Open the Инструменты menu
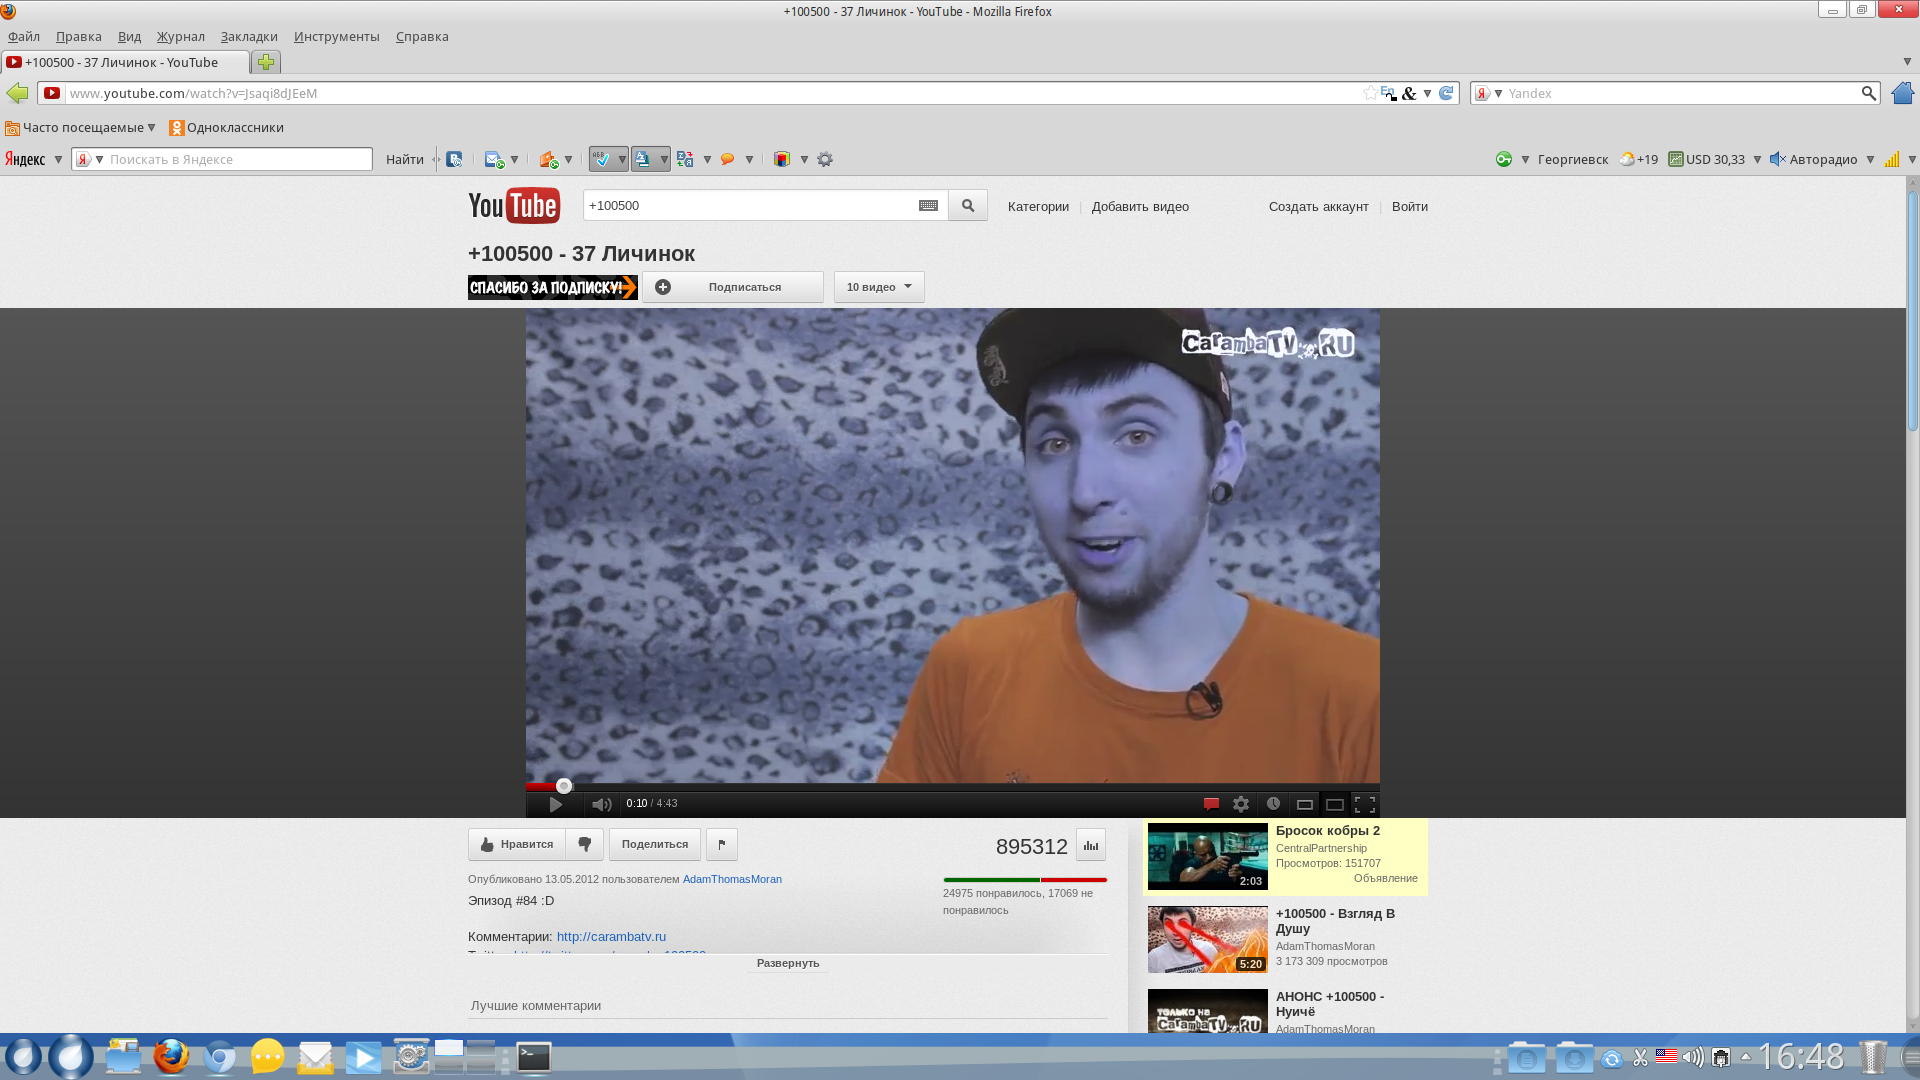The height and width of the screenshot is (1080, 1920). (x=336, y=36)
